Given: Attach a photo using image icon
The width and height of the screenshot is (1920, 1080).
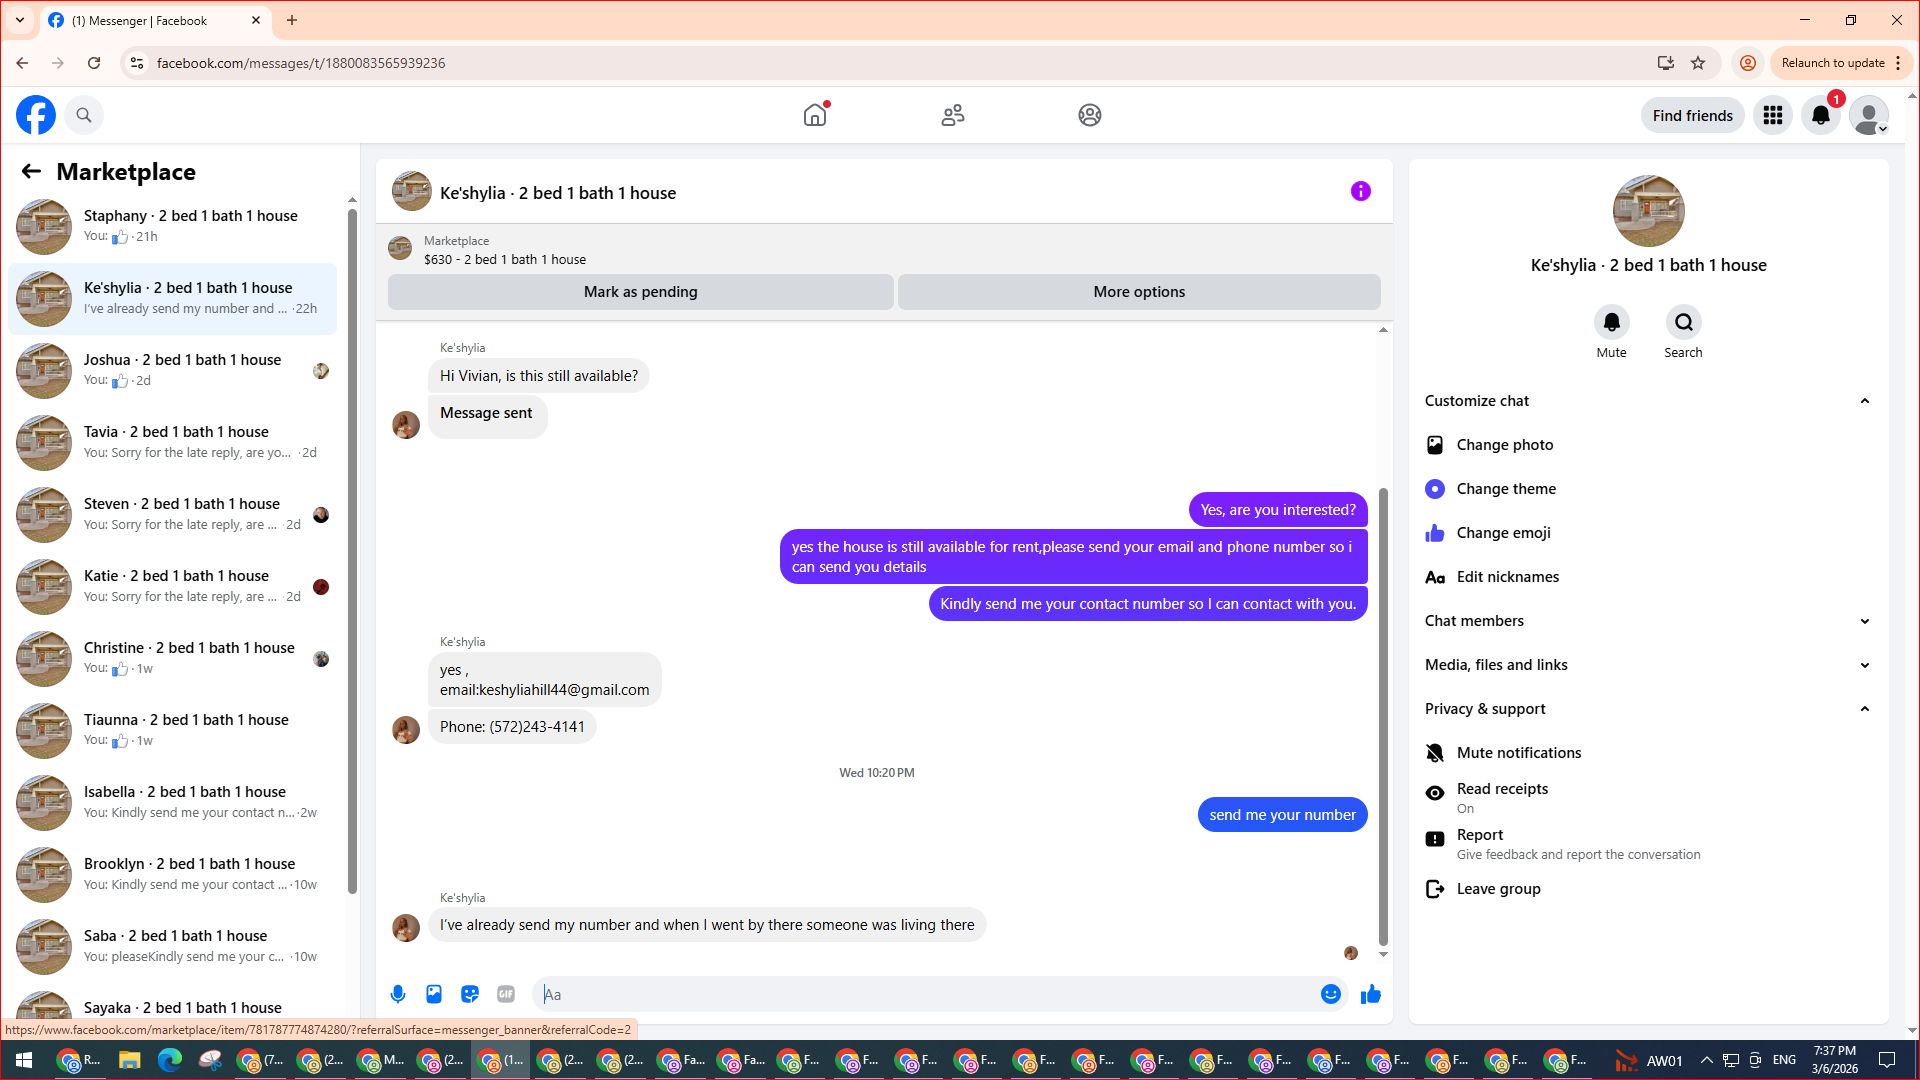Looking at the screenshot, I should point(434,994).
